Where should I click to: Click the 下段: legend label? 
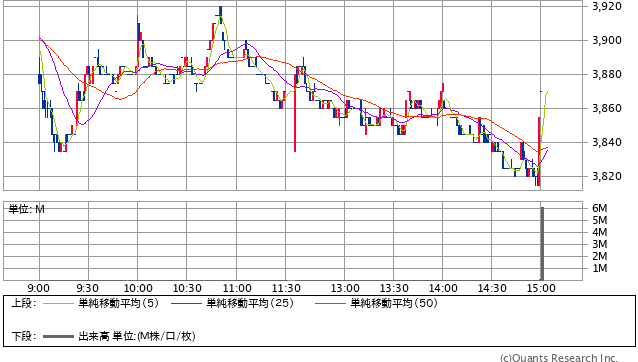coord(23,337)
